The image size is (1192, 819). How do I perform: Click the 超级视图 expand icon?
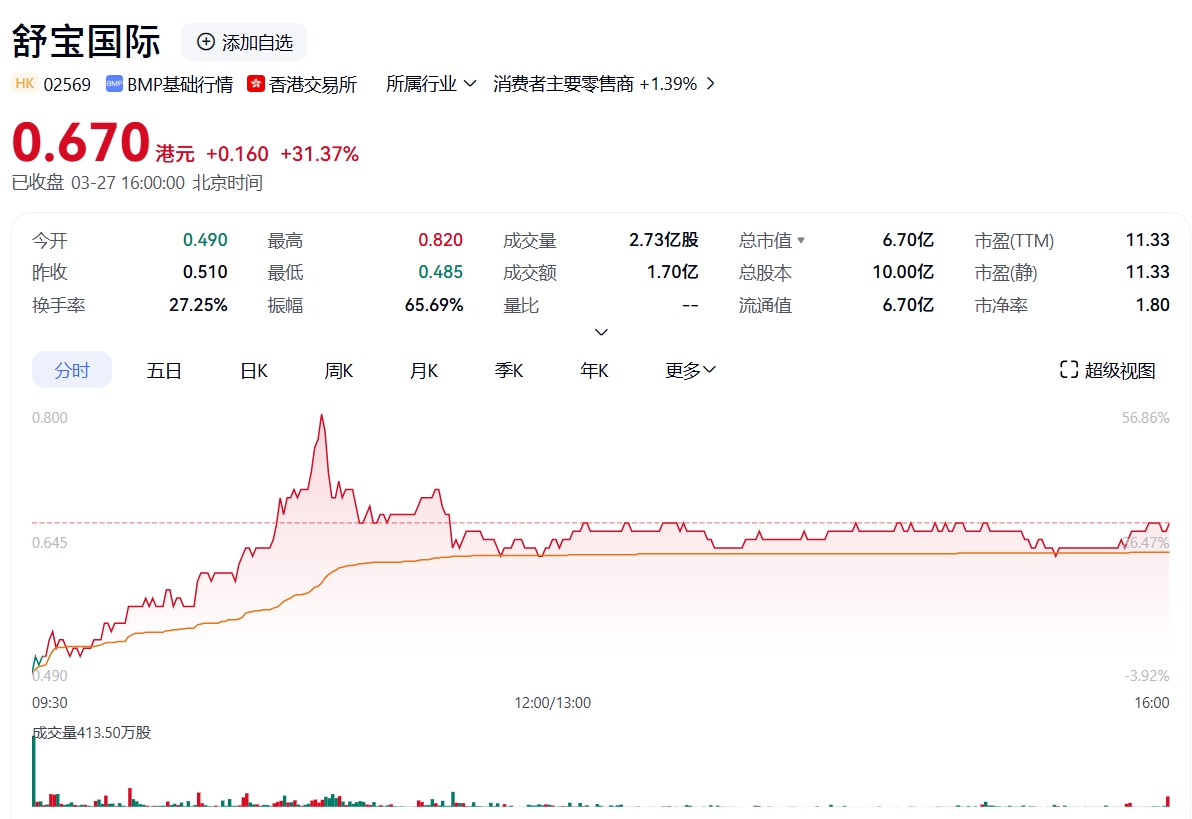[1069, 370]
